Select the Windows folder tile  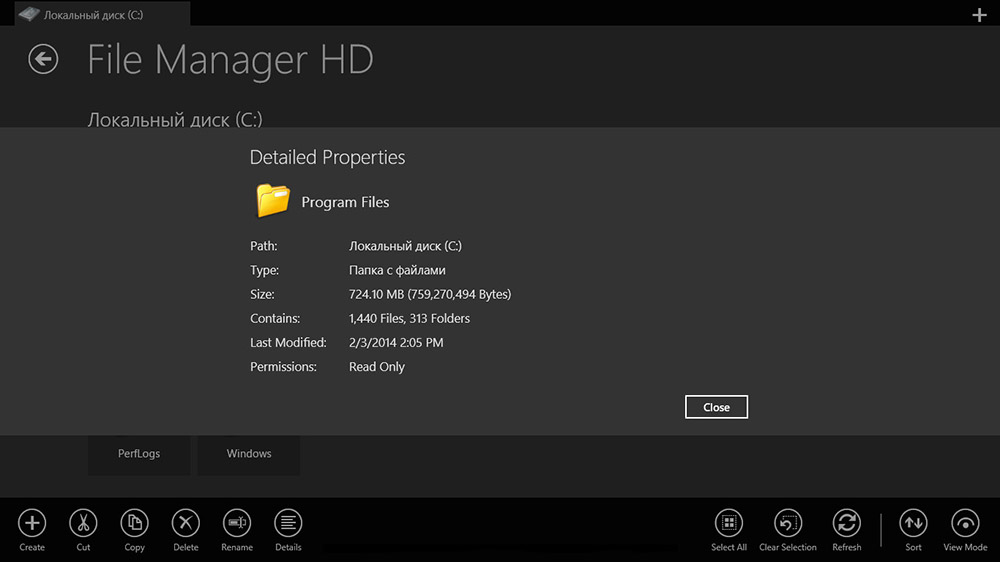249,454
